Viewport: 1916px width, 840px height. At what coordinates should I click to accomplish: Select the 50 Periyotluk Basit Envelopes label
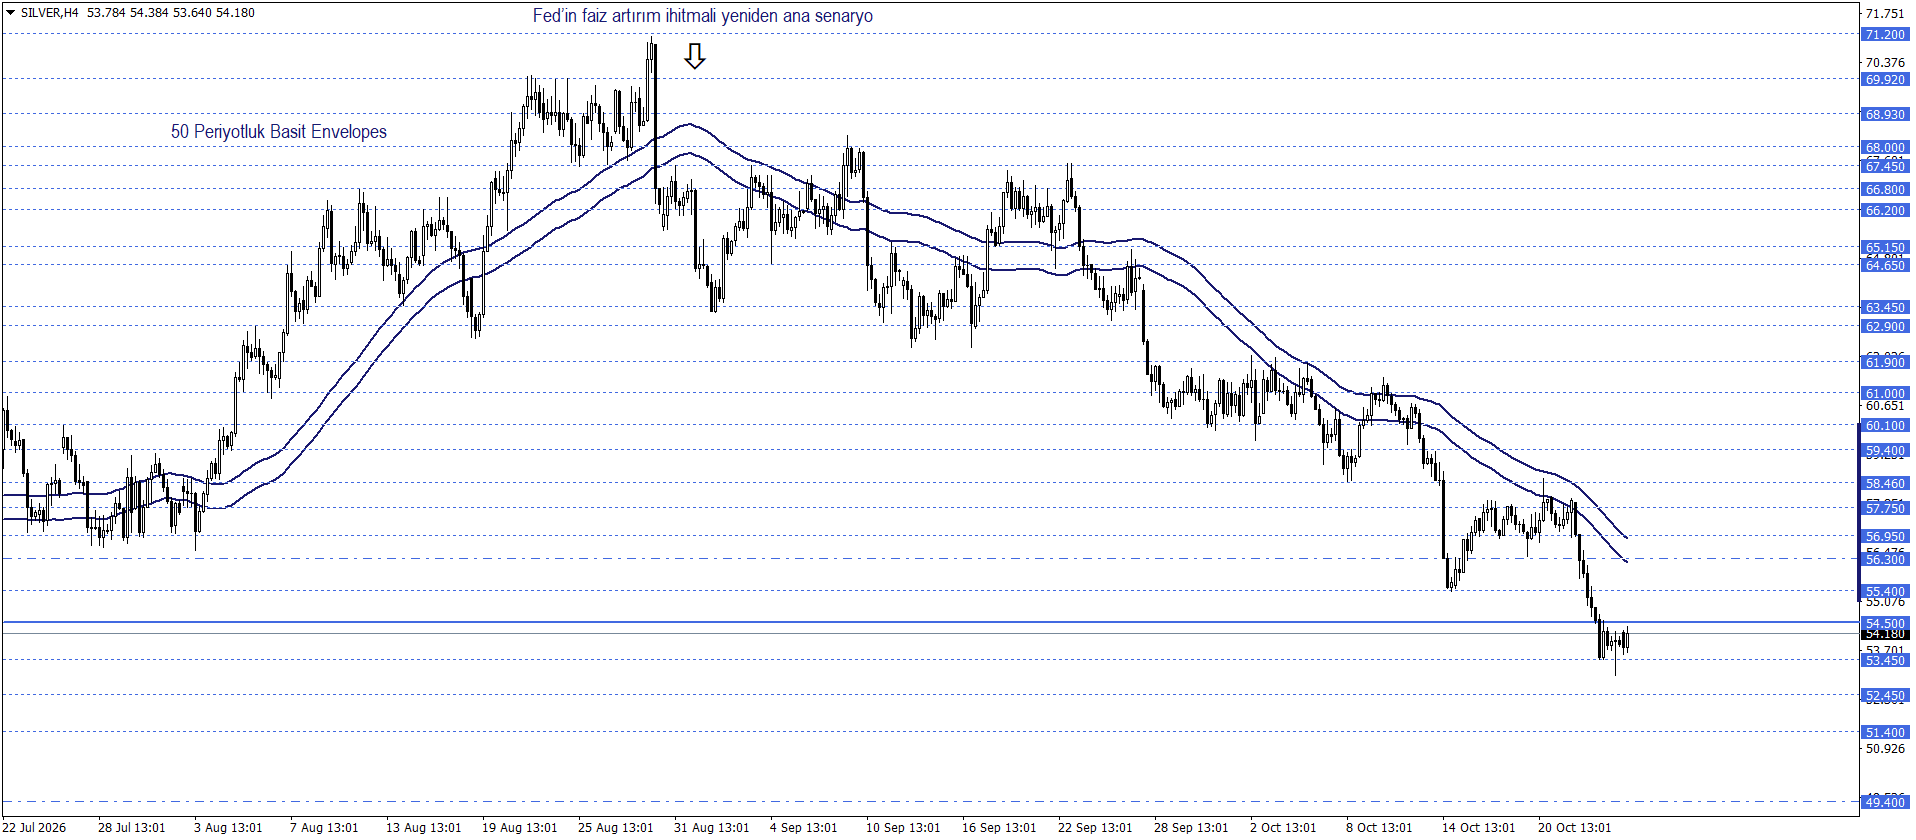279,132
